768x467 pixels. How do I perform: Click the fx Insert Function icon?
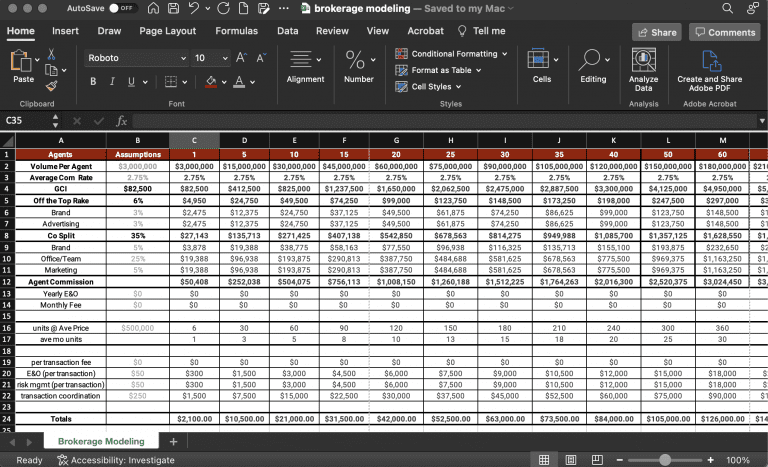click(121, 121)
